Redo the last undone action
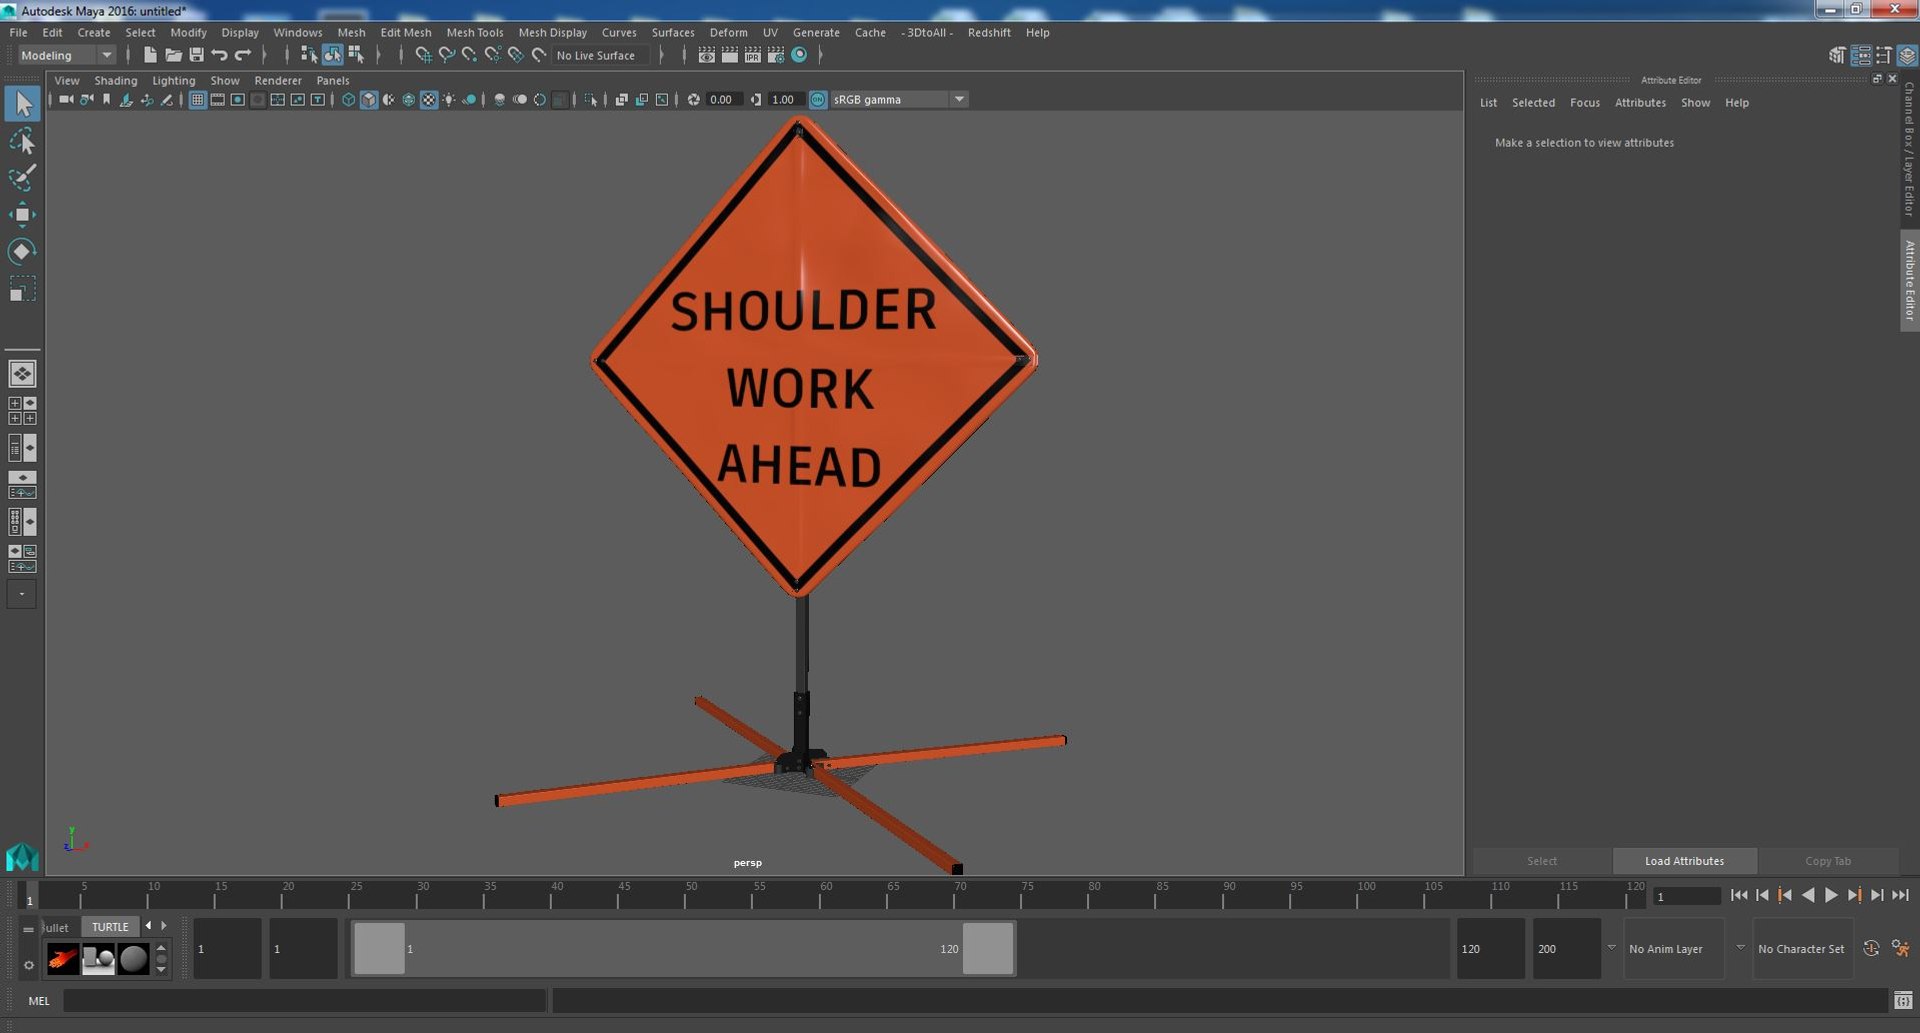 pyautogui.click(x=242, y=55)
